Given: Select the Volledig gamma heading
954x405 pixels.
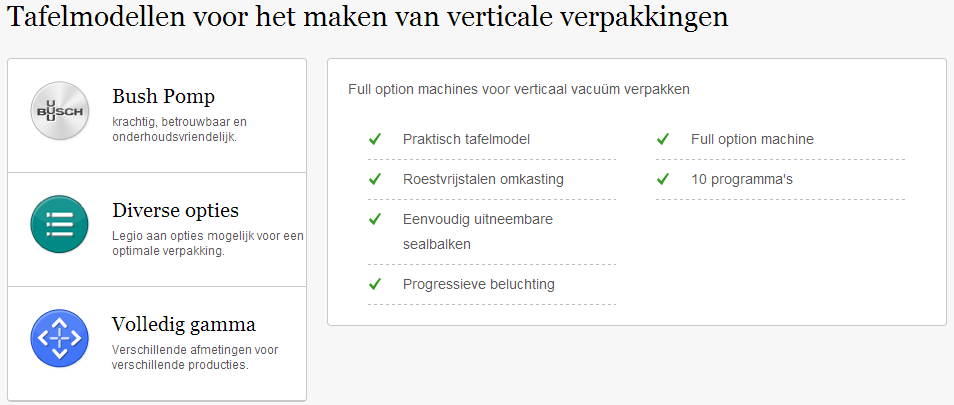Looking at the screenshot, I should point(184,325).
